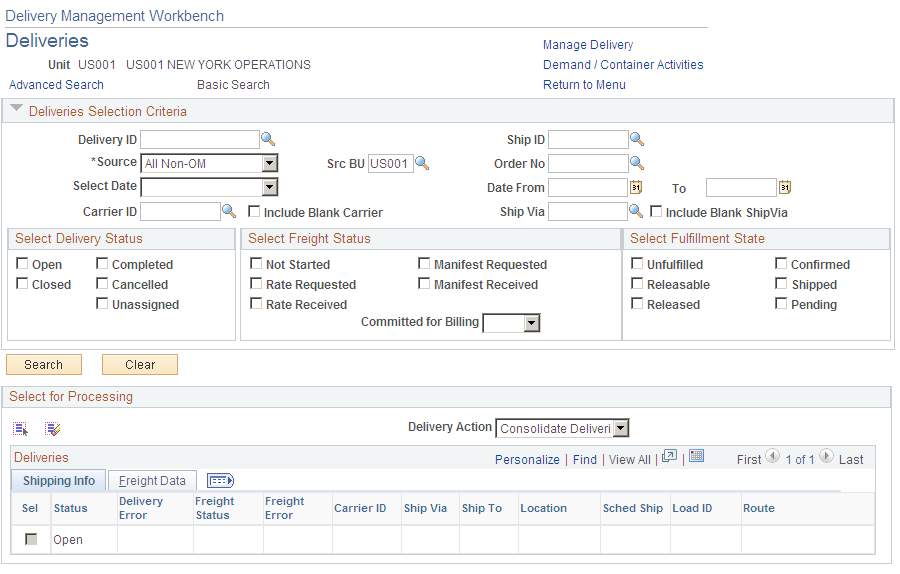Open the Ship ID lookup magnifier
The width and height of the screenshot is (900, 574).
click(x=637, y=139)
